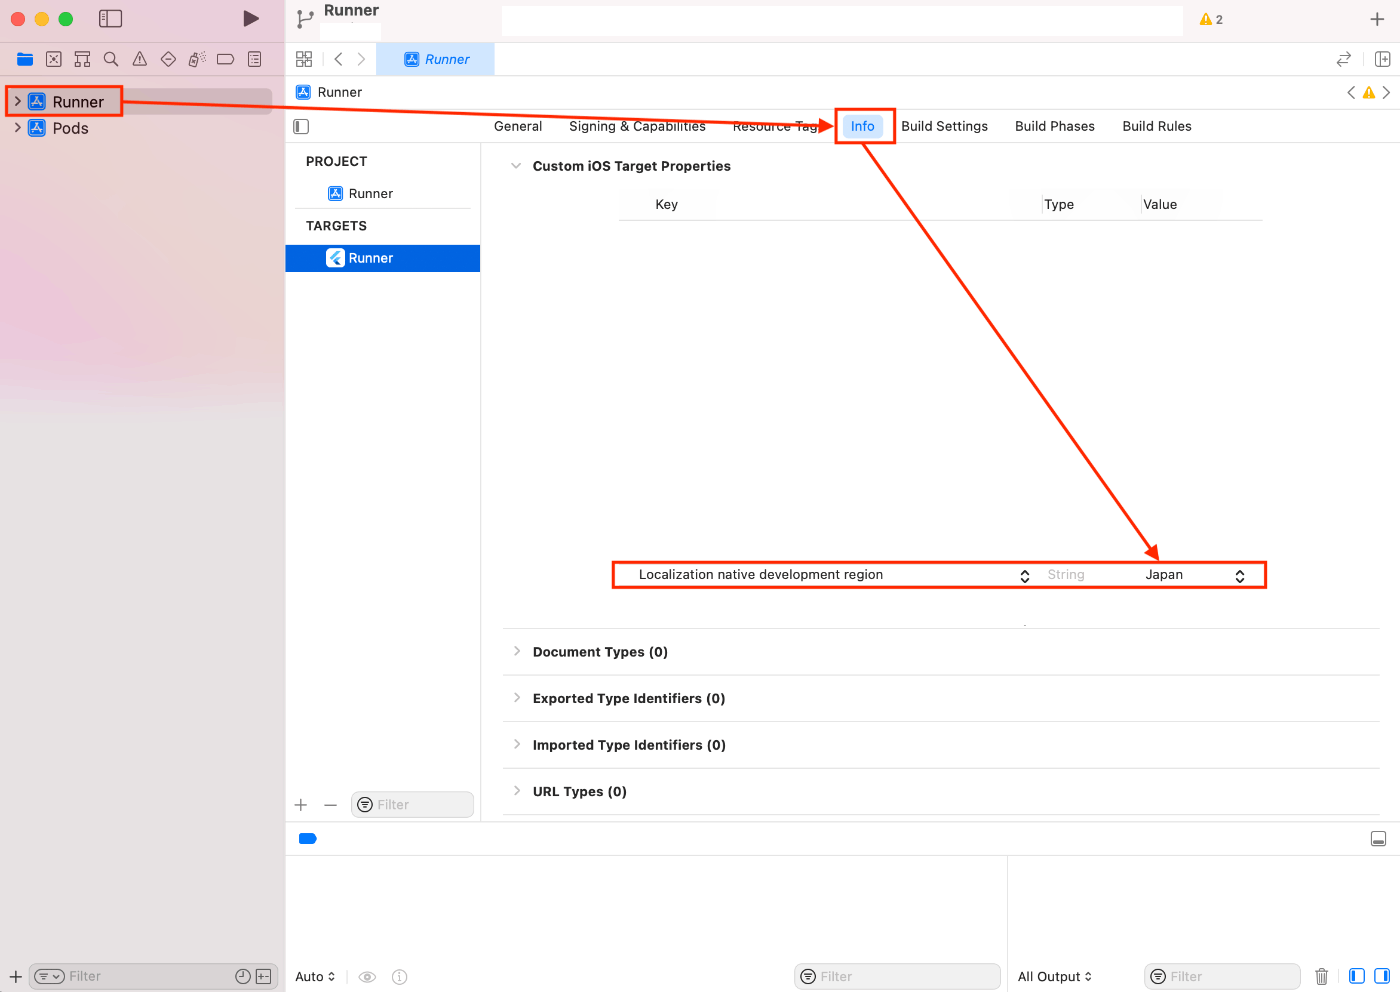
Task: Expand Imported Type Identifiers (0) section
Action: [517, 744]
